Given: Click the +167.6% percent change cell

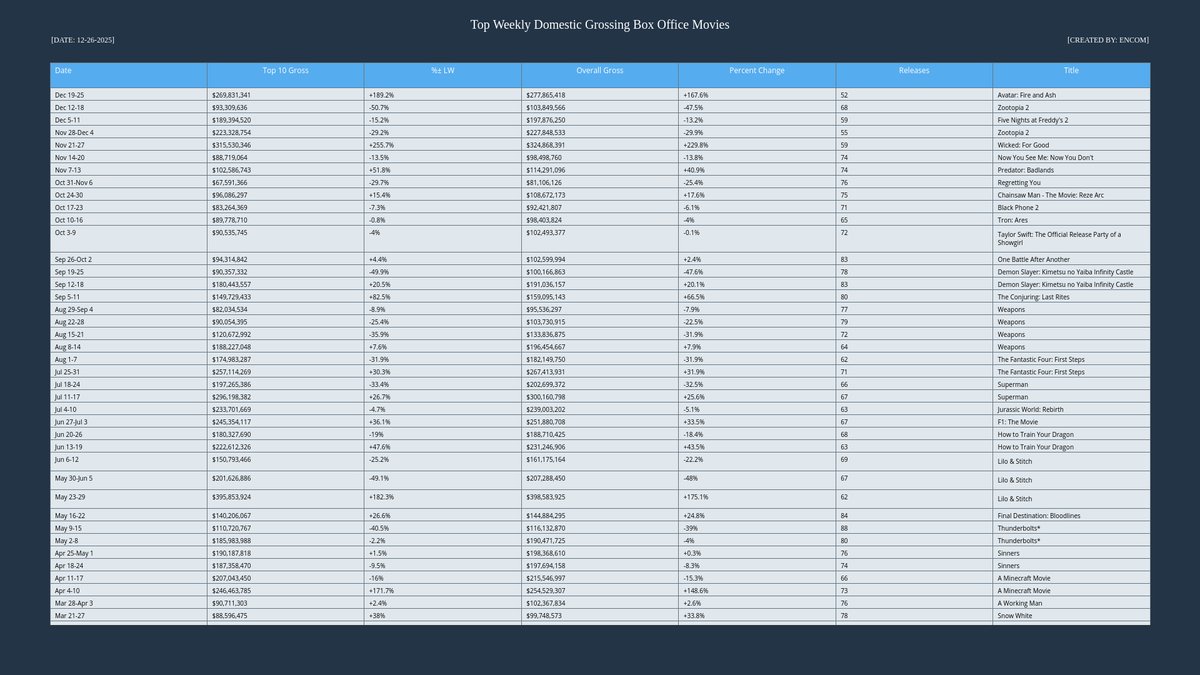Looking at the screenshot, I should (x=757, y=95).
